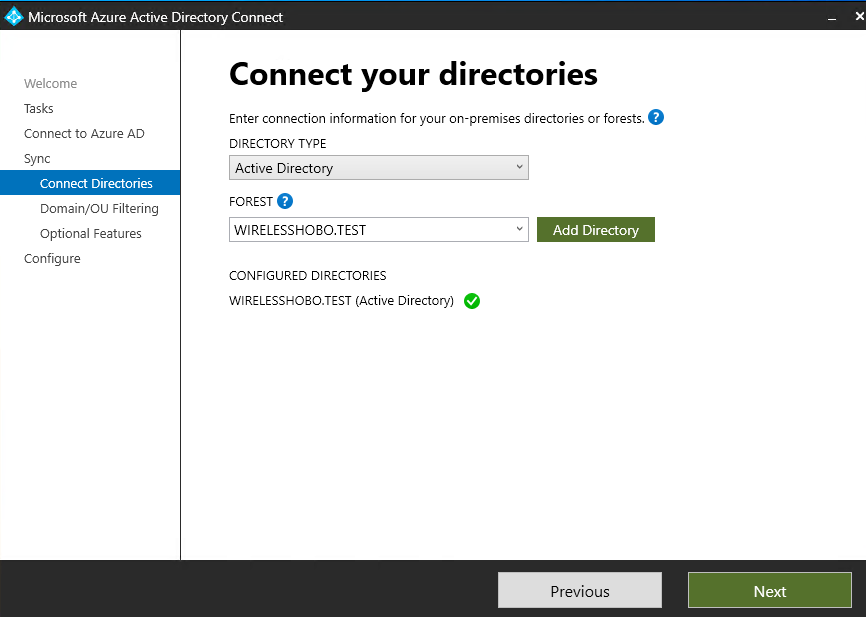Image resolution: width=866 pixels, height=617 pixels.
Task: Open the Connect to Azure AD step
Action: tap(84, 134)
